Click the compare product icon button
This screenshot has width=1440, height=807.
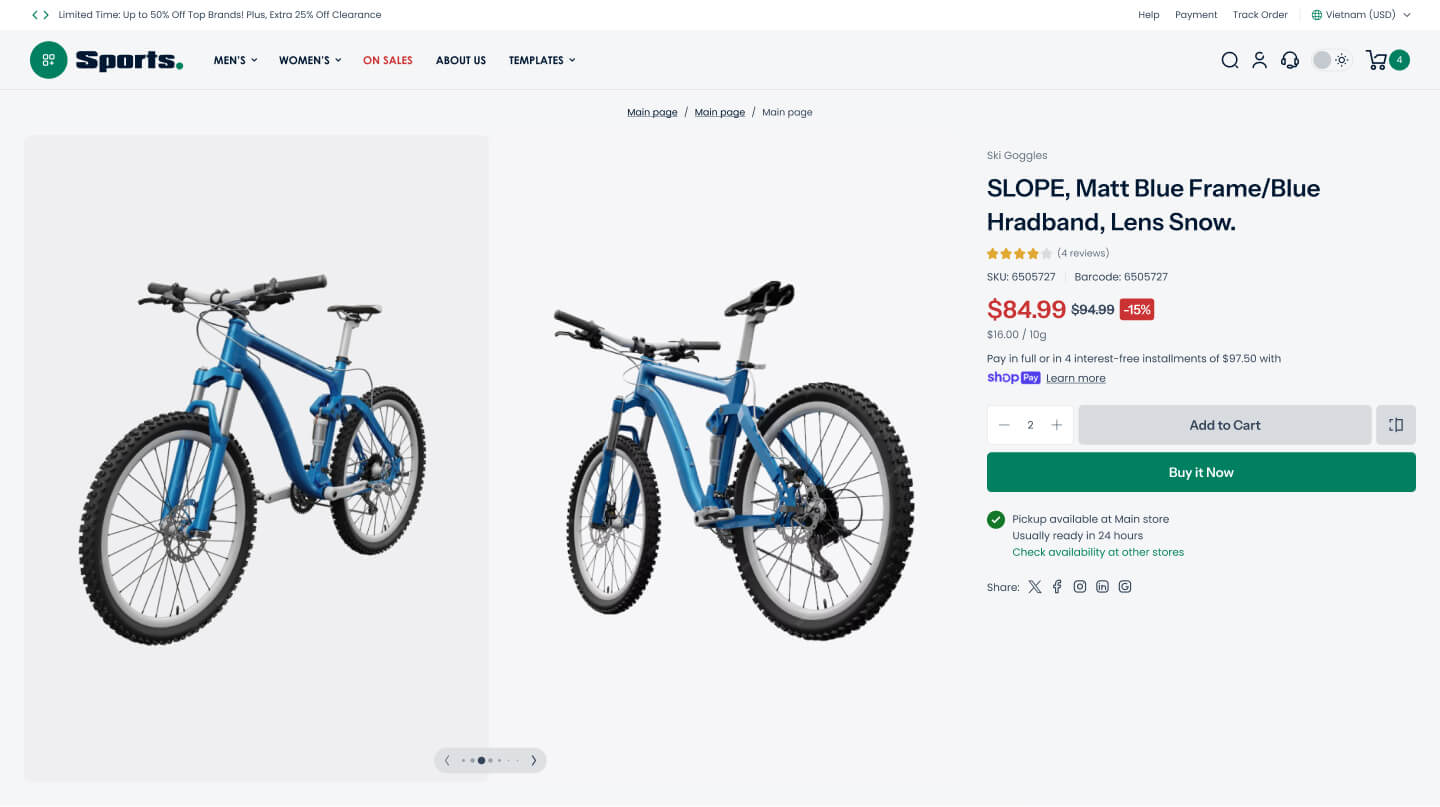click(1396, 425)
